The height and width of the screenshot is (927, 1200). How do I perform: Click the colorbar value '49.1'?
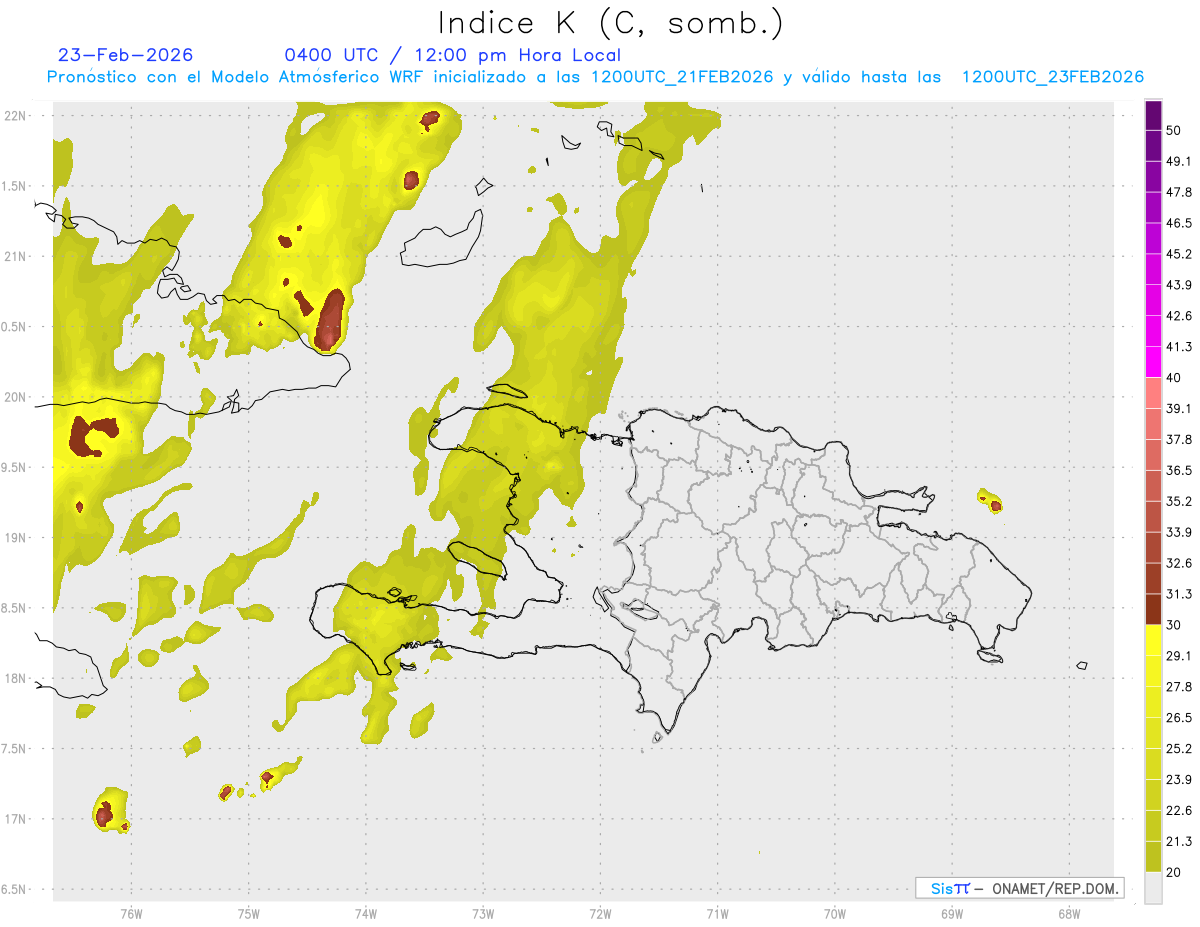[1179, 161]
